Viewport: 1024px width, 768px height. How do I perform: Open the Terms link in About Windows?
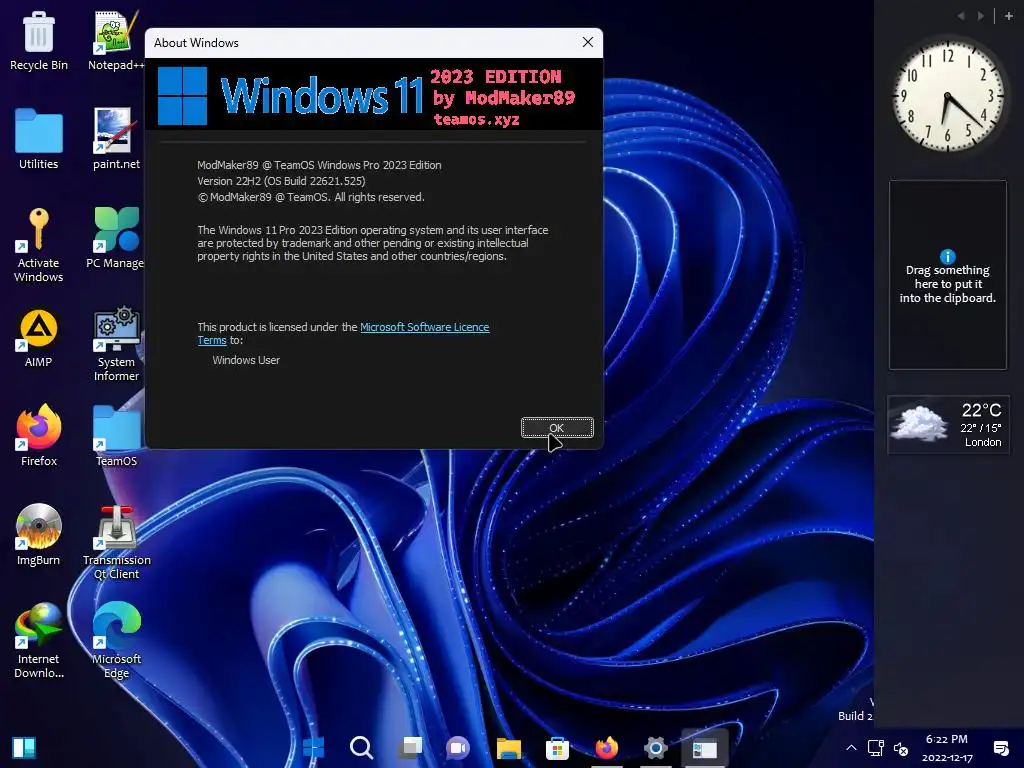click(x=212, y=340)
